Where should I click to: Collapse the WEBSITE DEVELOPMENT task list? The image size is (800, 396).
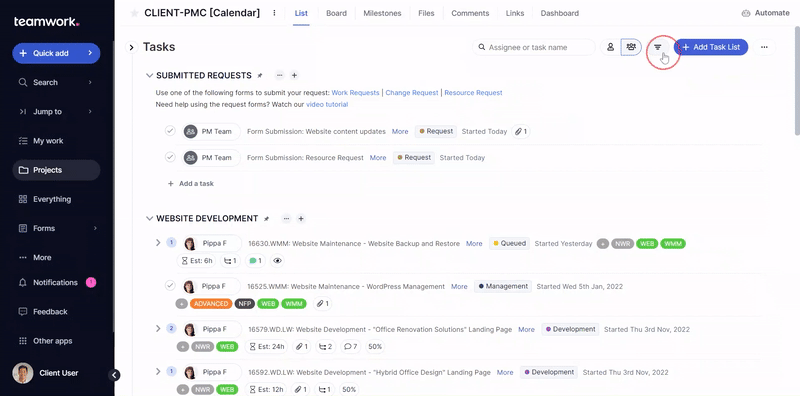click(149, 218)
